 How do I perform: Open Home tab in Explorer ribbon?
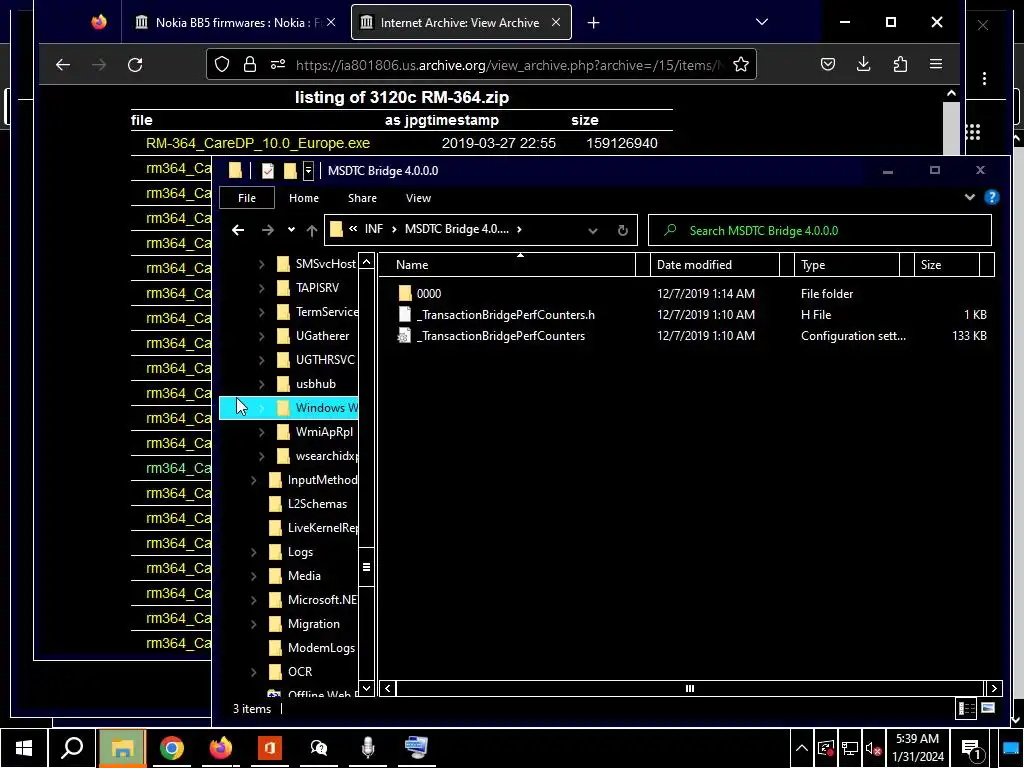click(304, 198)
